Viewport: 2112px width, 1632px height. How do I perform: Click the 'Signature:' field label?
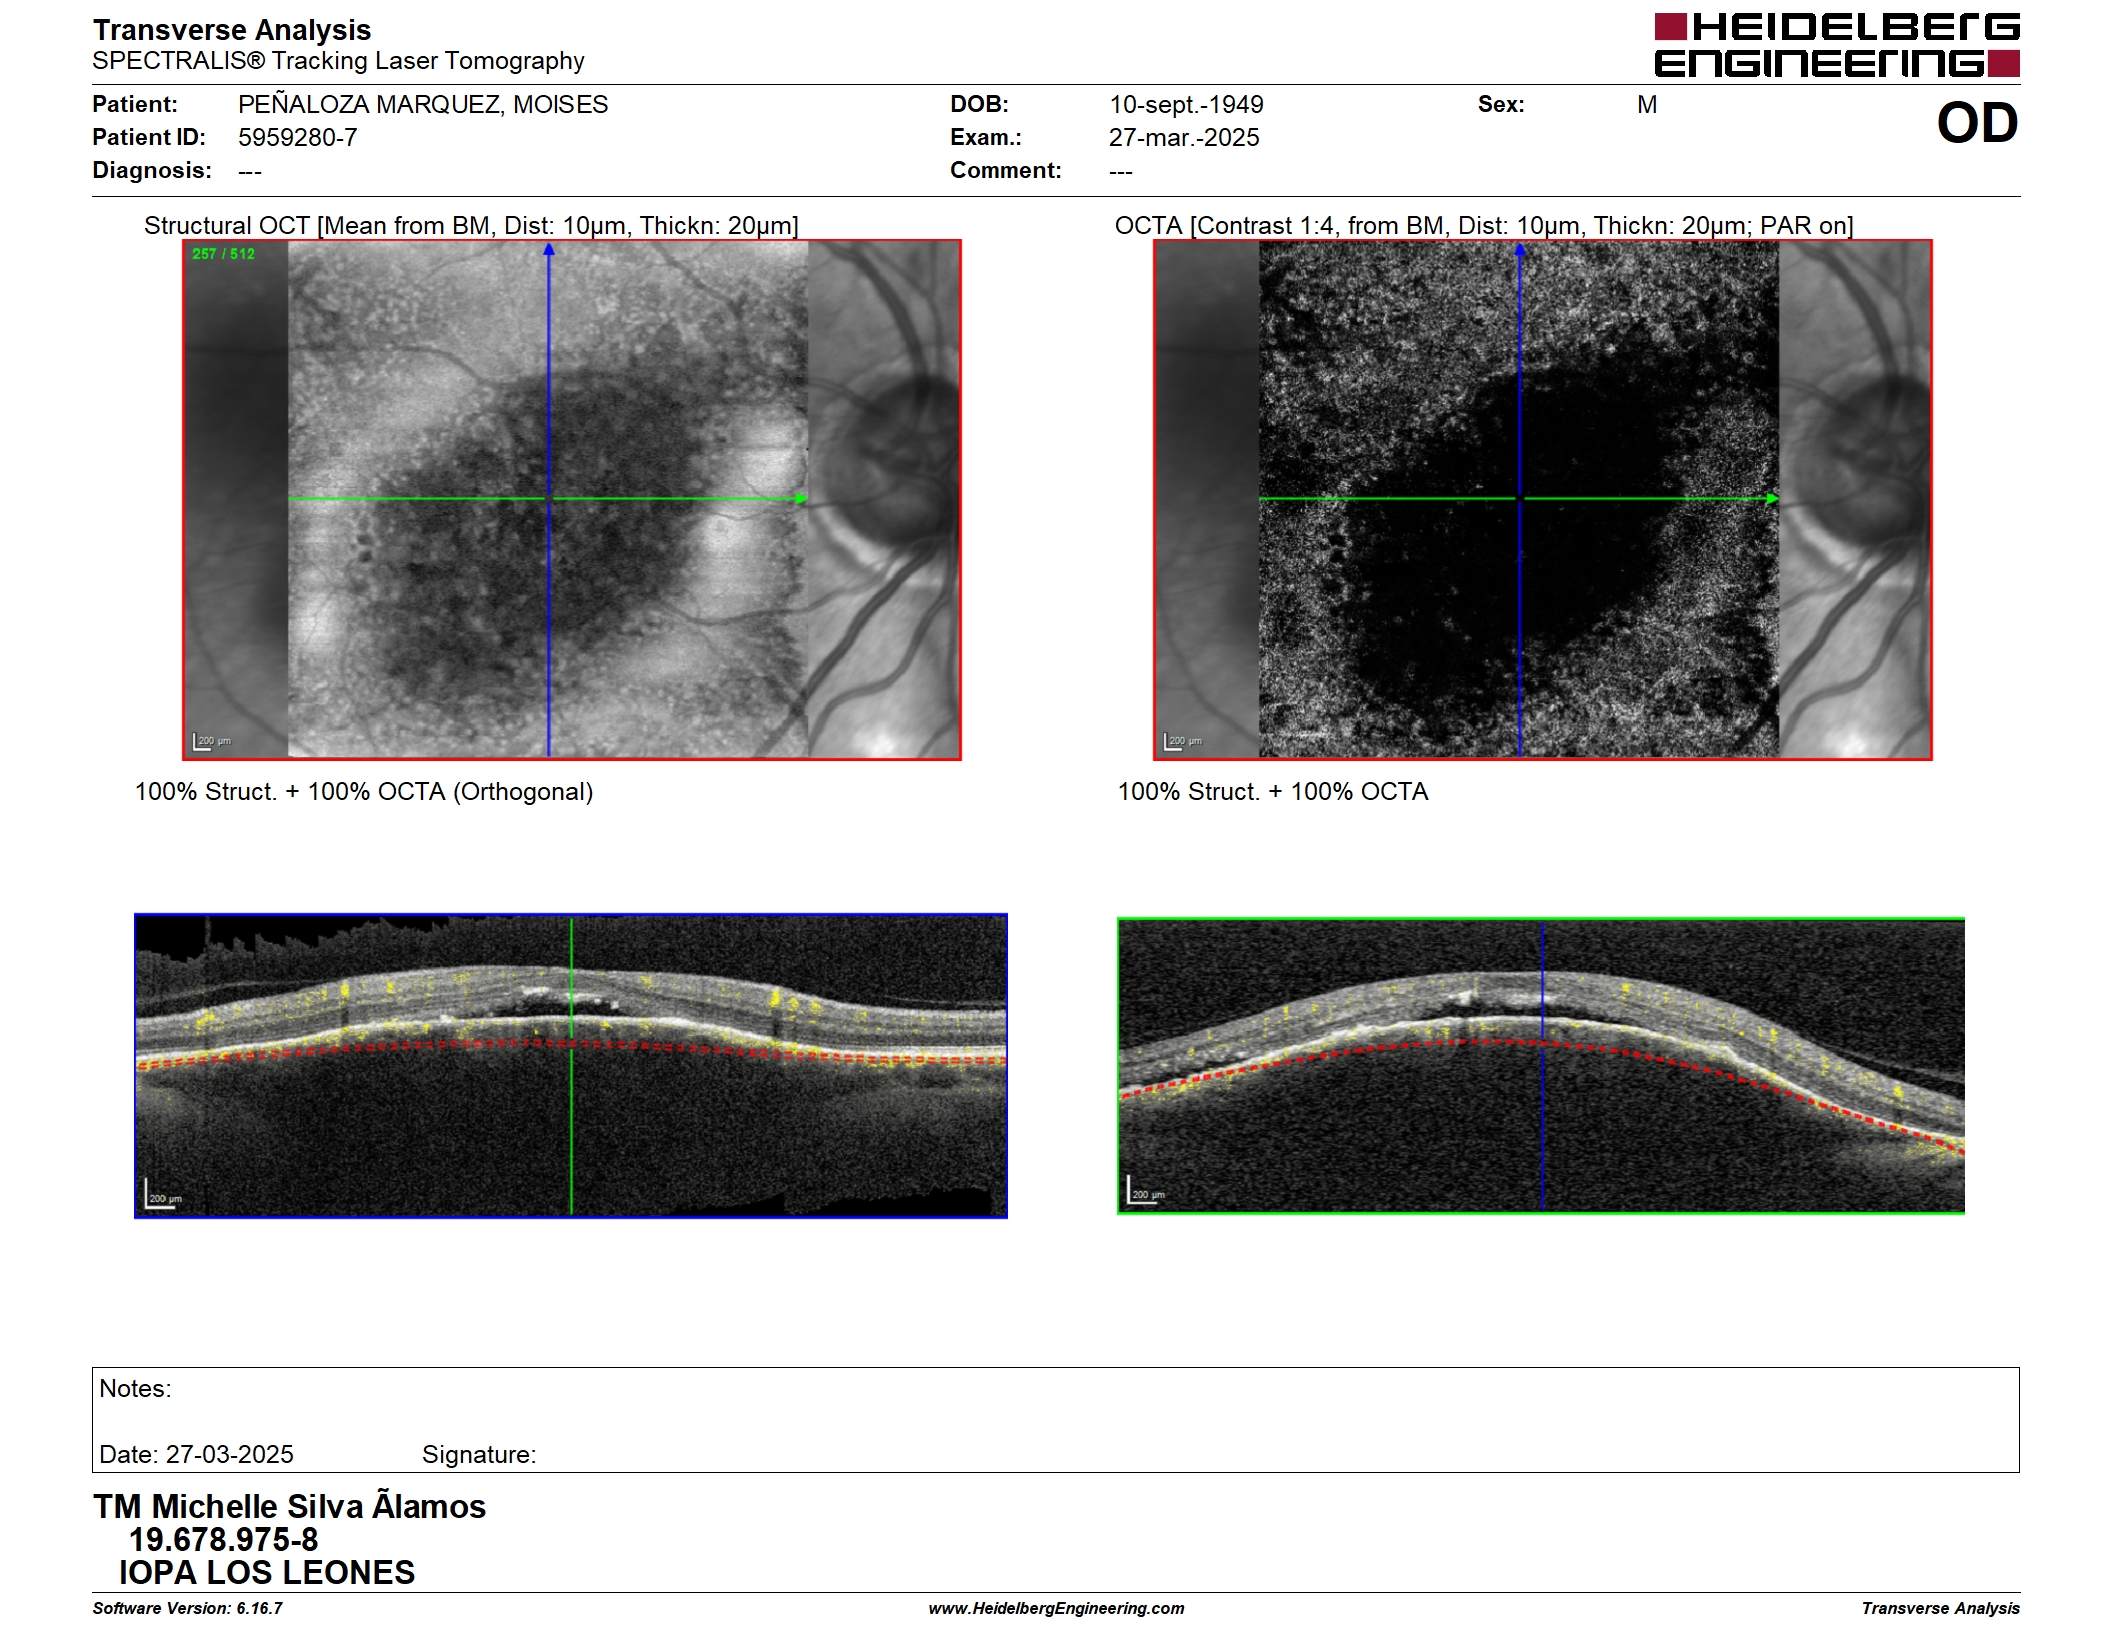[x=479, y=1455]
